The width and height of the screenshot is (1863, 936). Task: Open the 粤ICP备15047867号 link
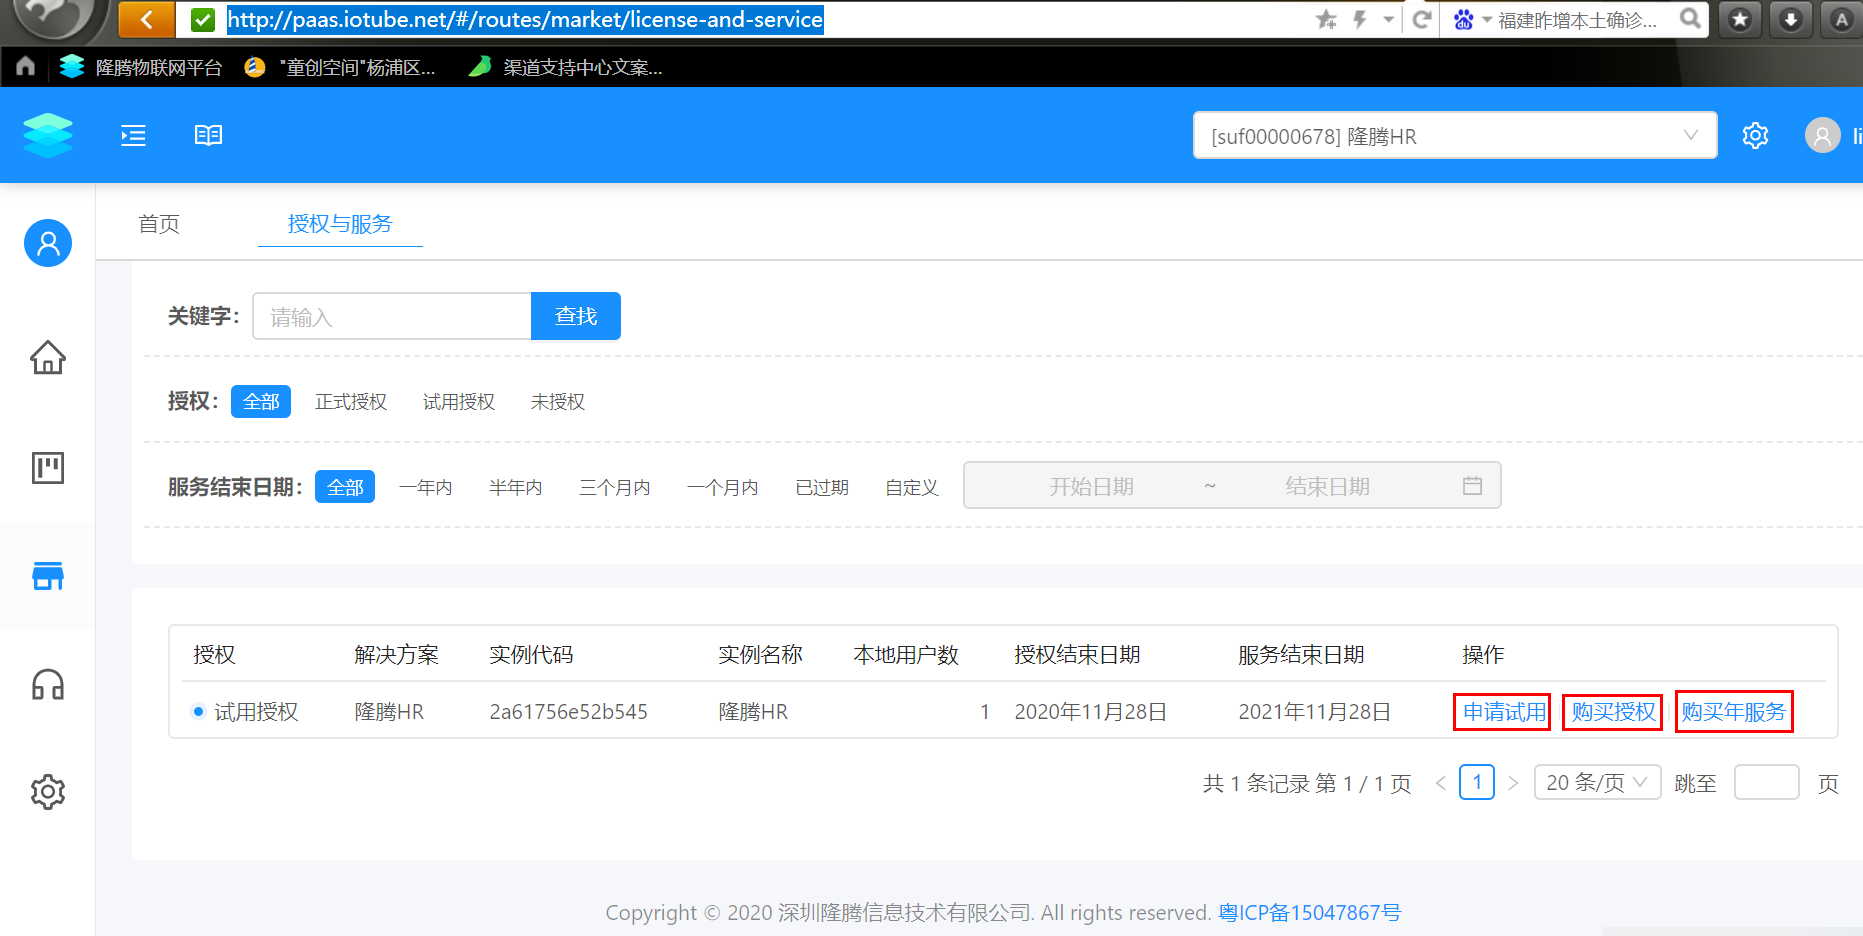[1310, 912]
